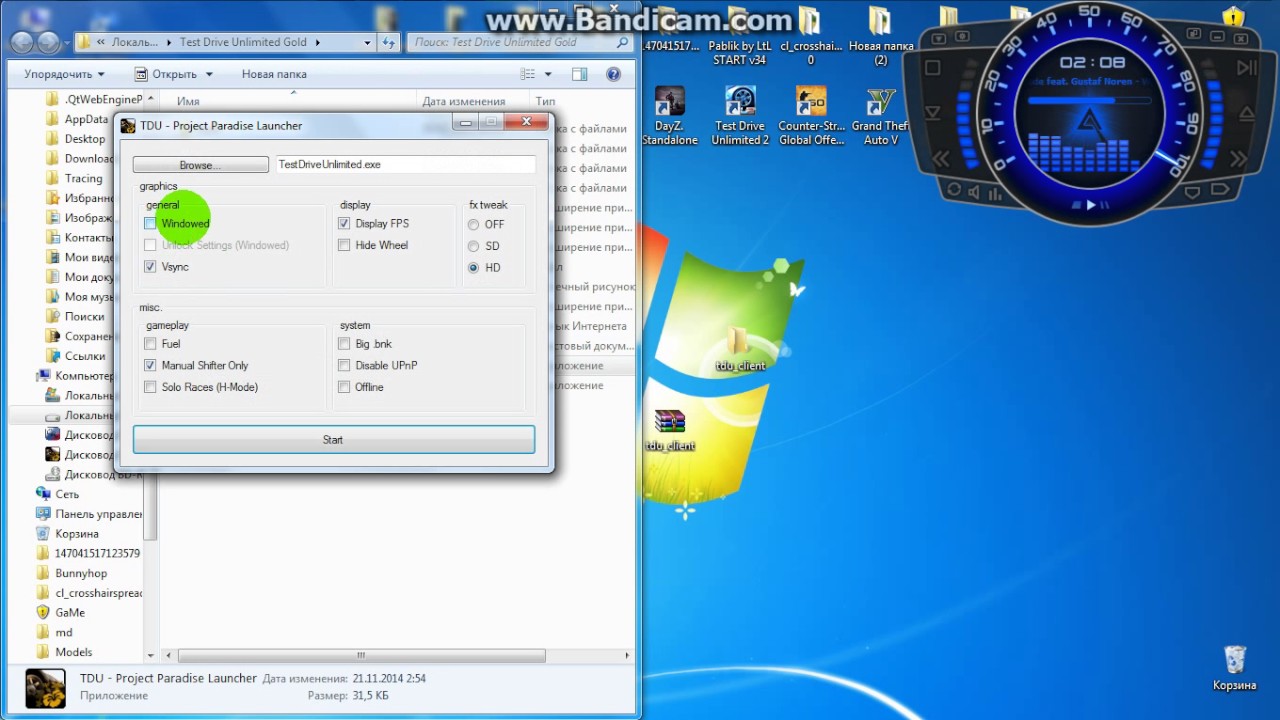Click the Browse... button in launcher
Viewport: 1280px width, 720px height.
[x=200, y=165]
